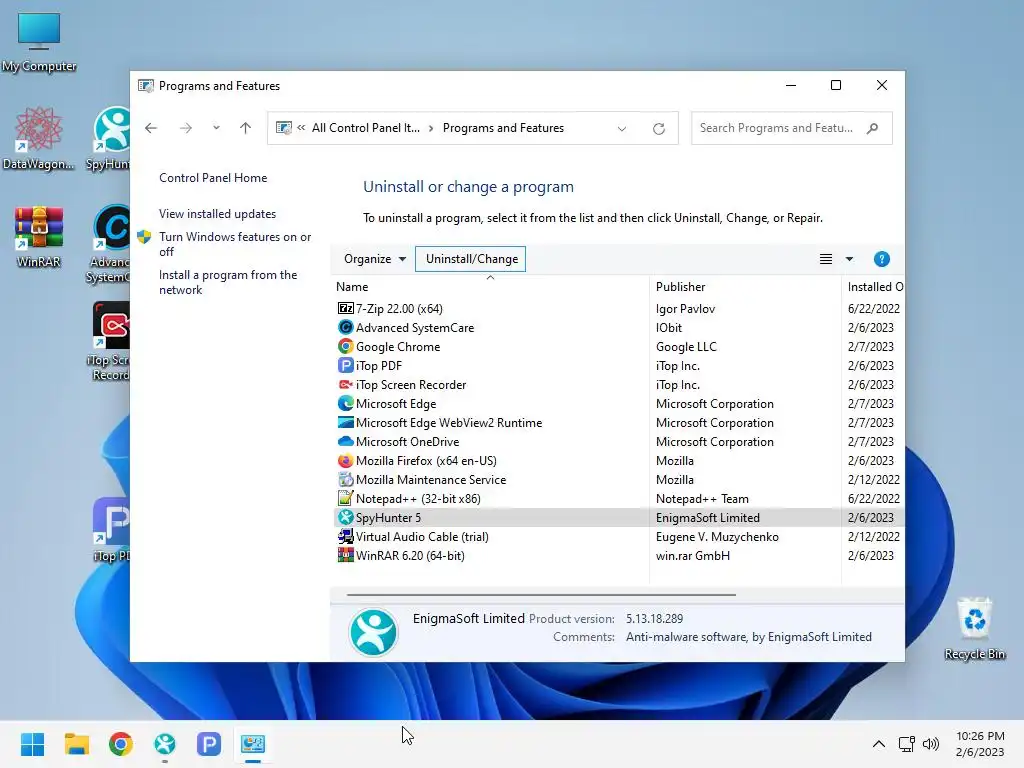This screenshot has width=1024, height=768.
Task: Click the Mozilla Firefox icon in list
Action: coord(345,460)
